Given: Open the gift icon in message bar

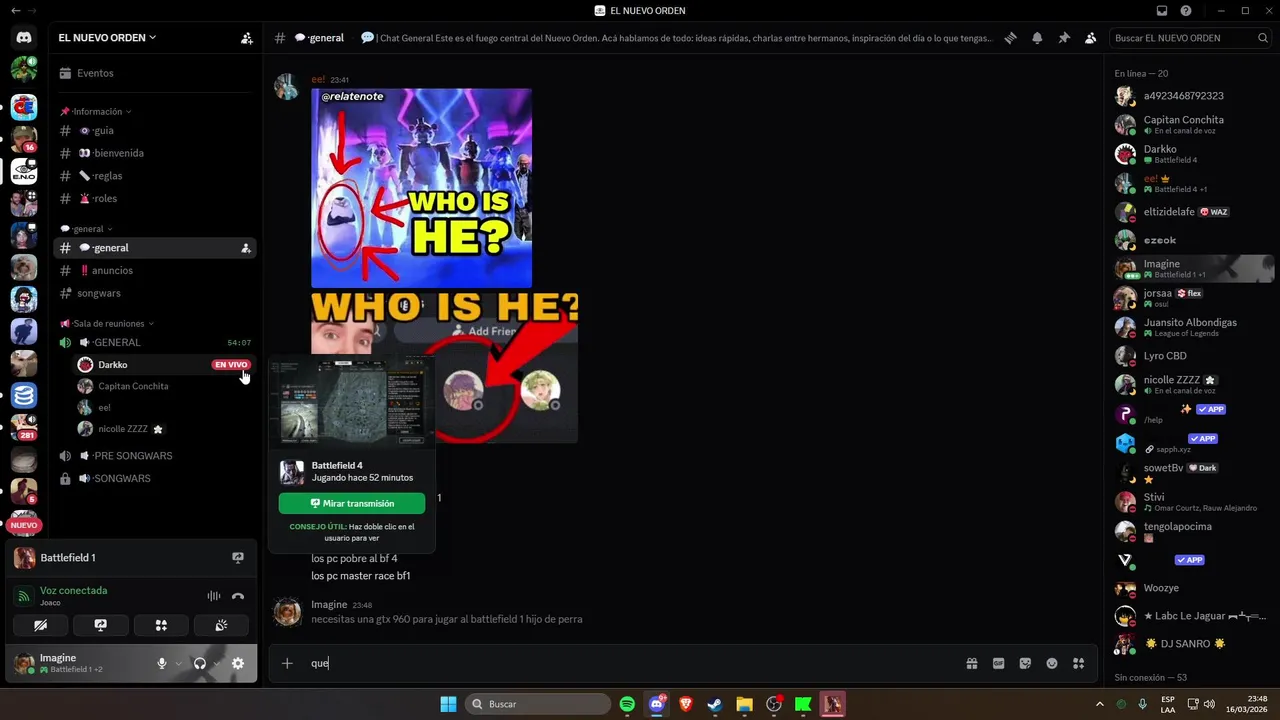Looking at the screenshot, I should click(971, 663).
